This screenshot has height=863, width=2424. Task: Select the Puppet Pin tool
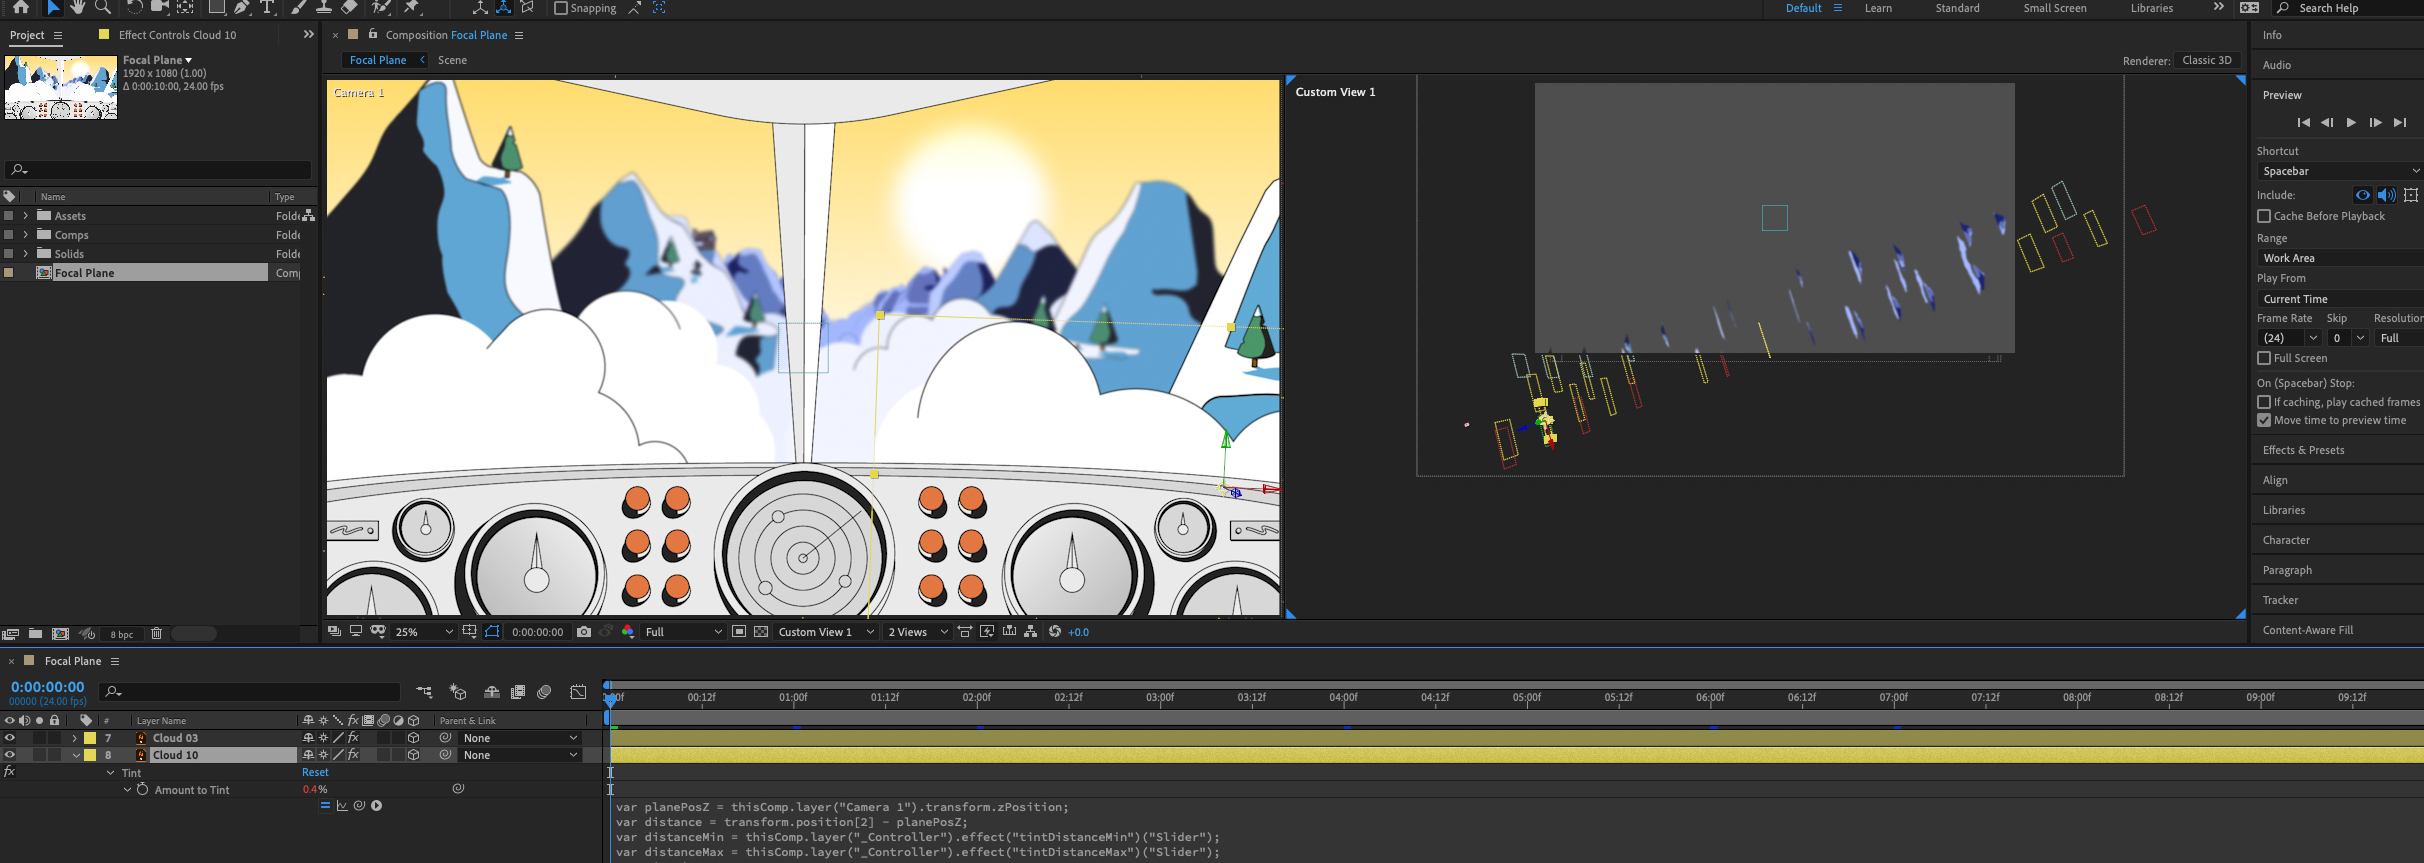tap(411, 8)
